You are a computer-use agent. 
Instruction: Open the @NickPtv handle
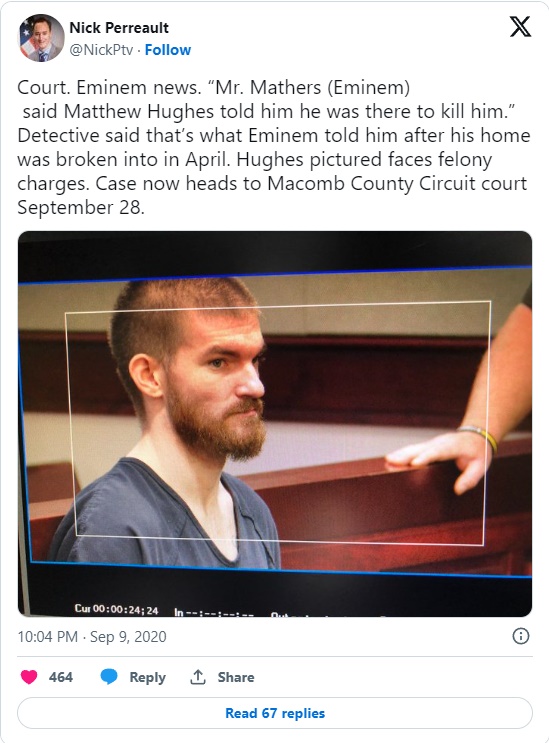[x=101, y=50]
